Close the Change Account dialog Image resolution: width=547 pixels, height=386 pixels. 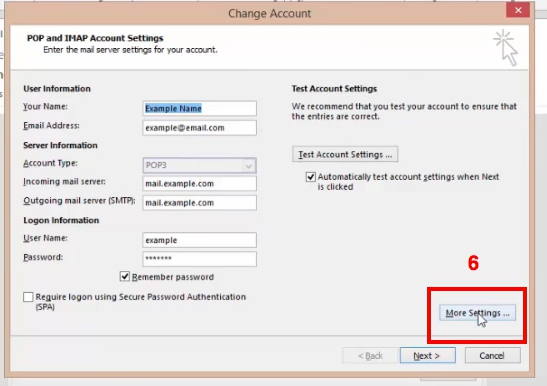coord(518,10)
